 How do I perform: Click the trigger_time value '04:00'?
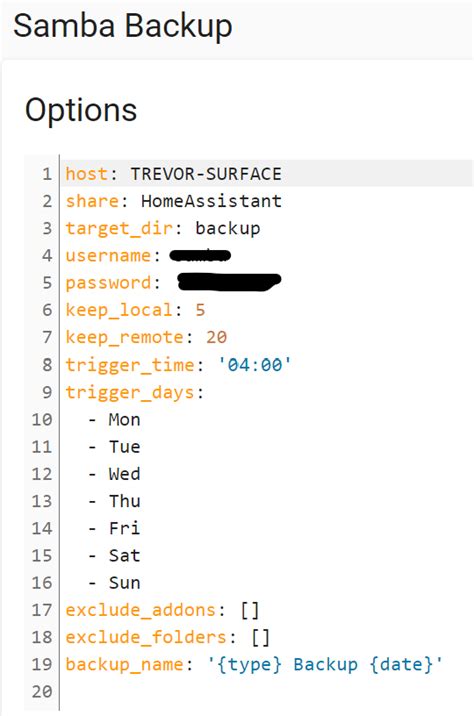tap(254, 365)
